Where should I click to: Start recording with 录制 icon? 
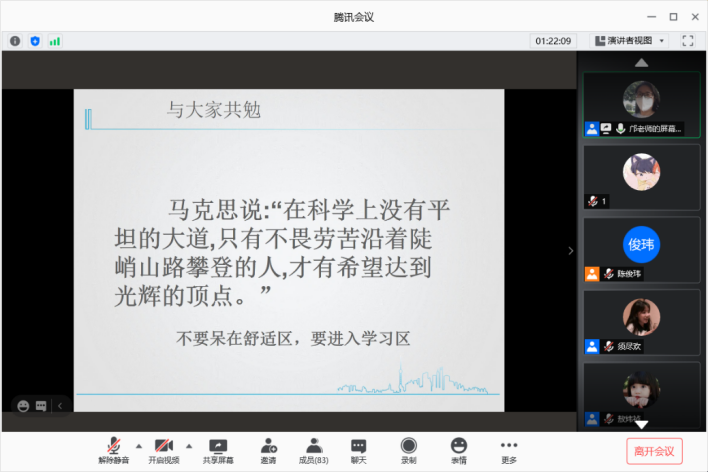point(408,450)
